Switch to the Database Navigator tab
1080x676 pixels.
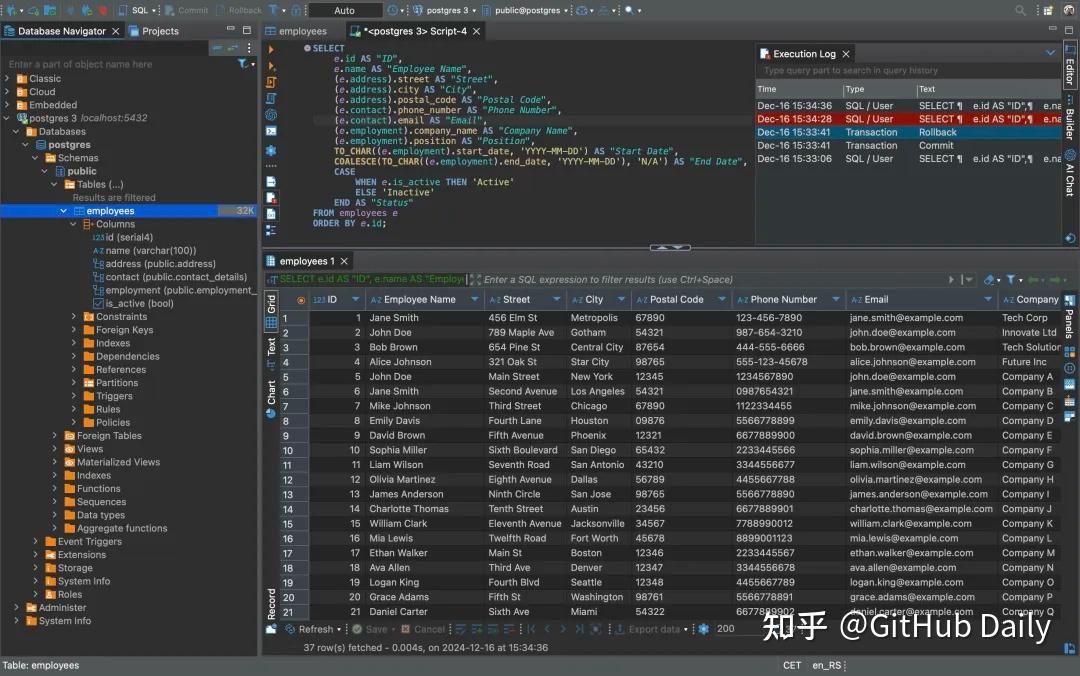(x=61, y=31)
